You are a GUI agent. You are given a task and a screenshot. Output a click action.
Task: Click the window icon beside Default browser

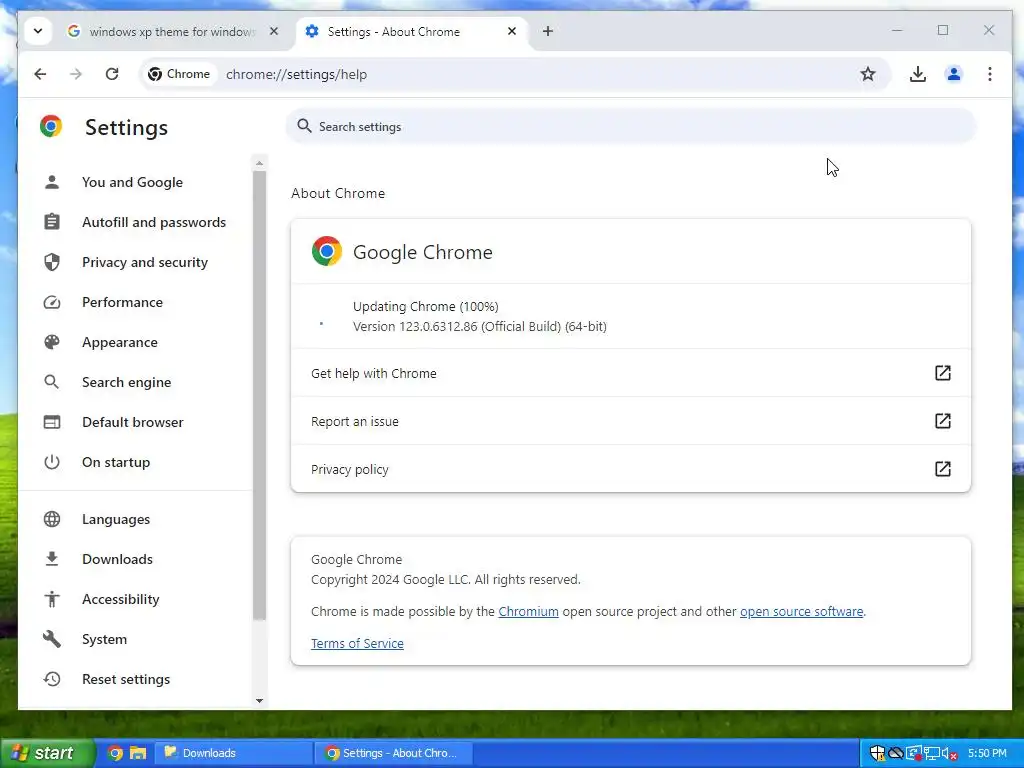pos(52,422)
